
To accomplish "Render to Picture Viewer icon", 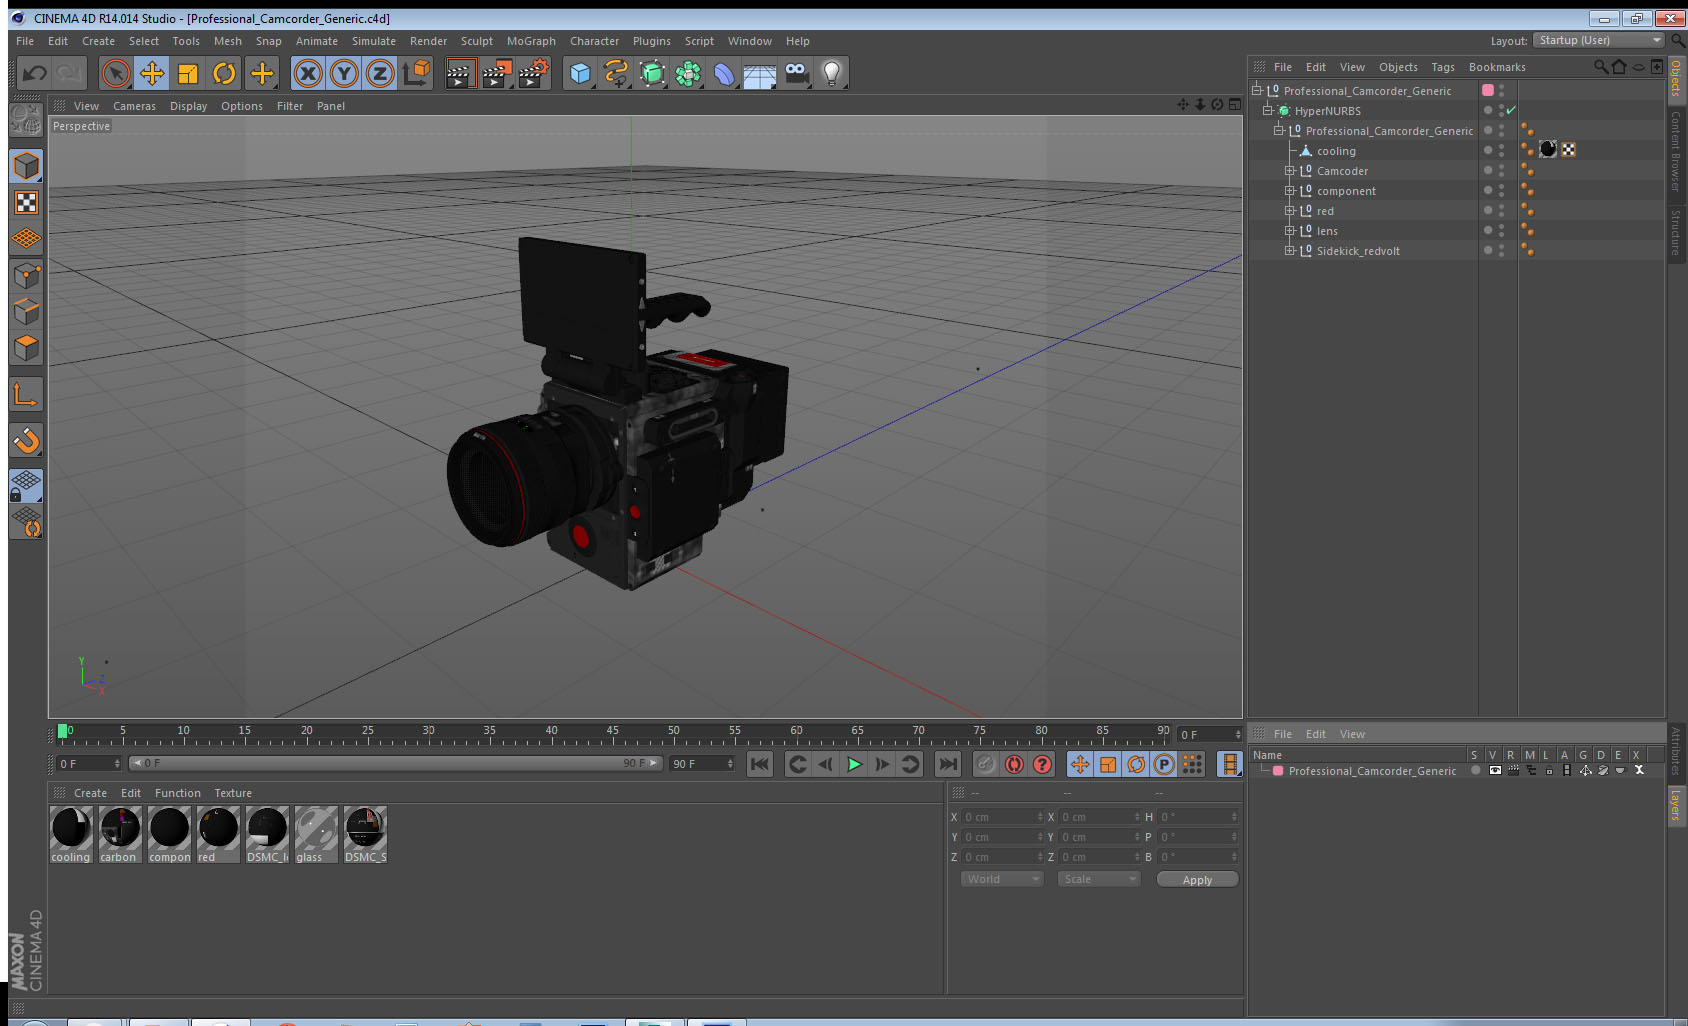I will click(x=497, y=73).
